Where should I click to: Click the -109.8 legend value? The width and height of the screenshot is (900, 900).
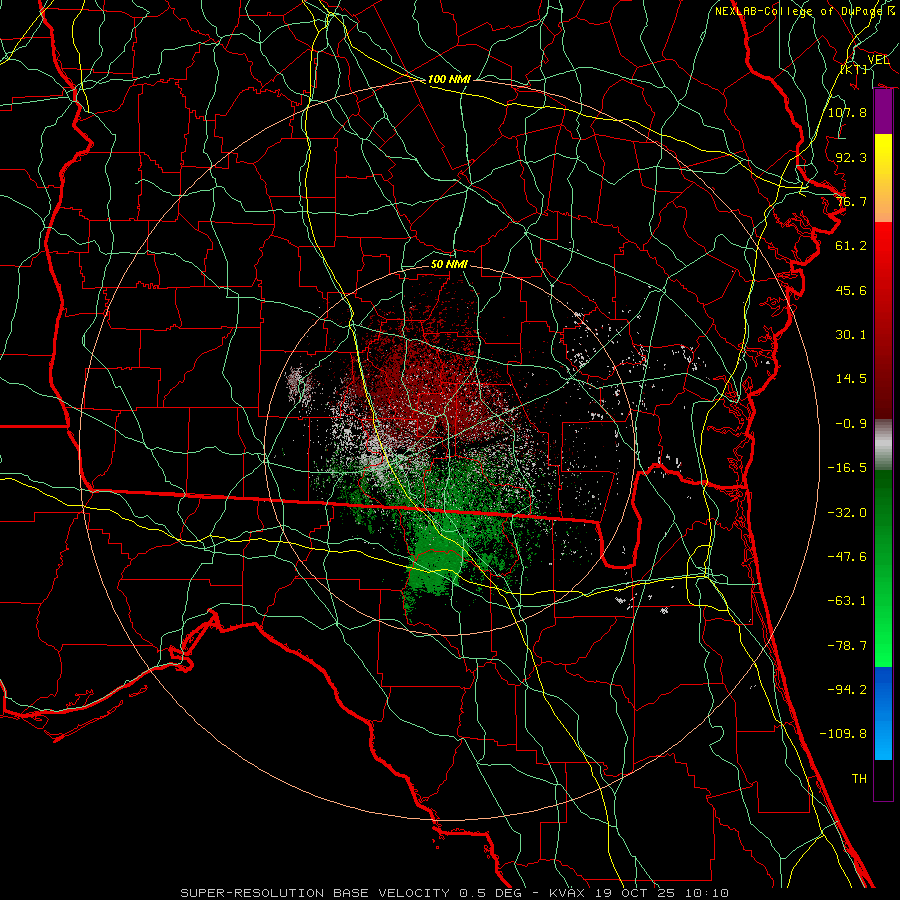click(843, 734)
